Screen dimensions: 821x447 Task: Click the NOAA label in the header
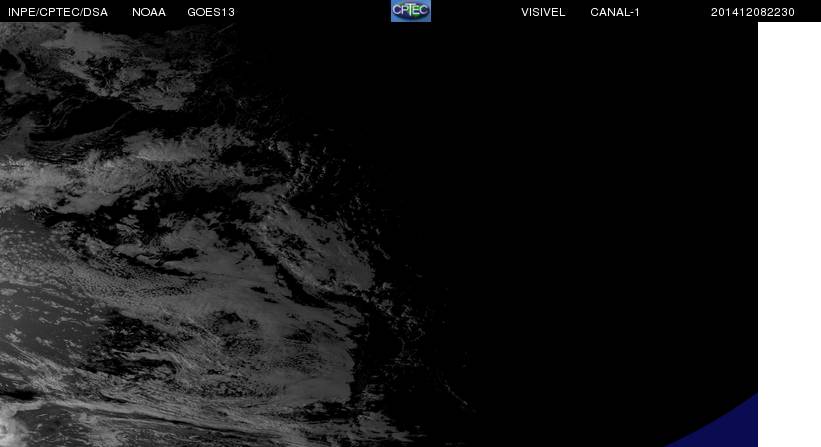[x=149, y=12]
